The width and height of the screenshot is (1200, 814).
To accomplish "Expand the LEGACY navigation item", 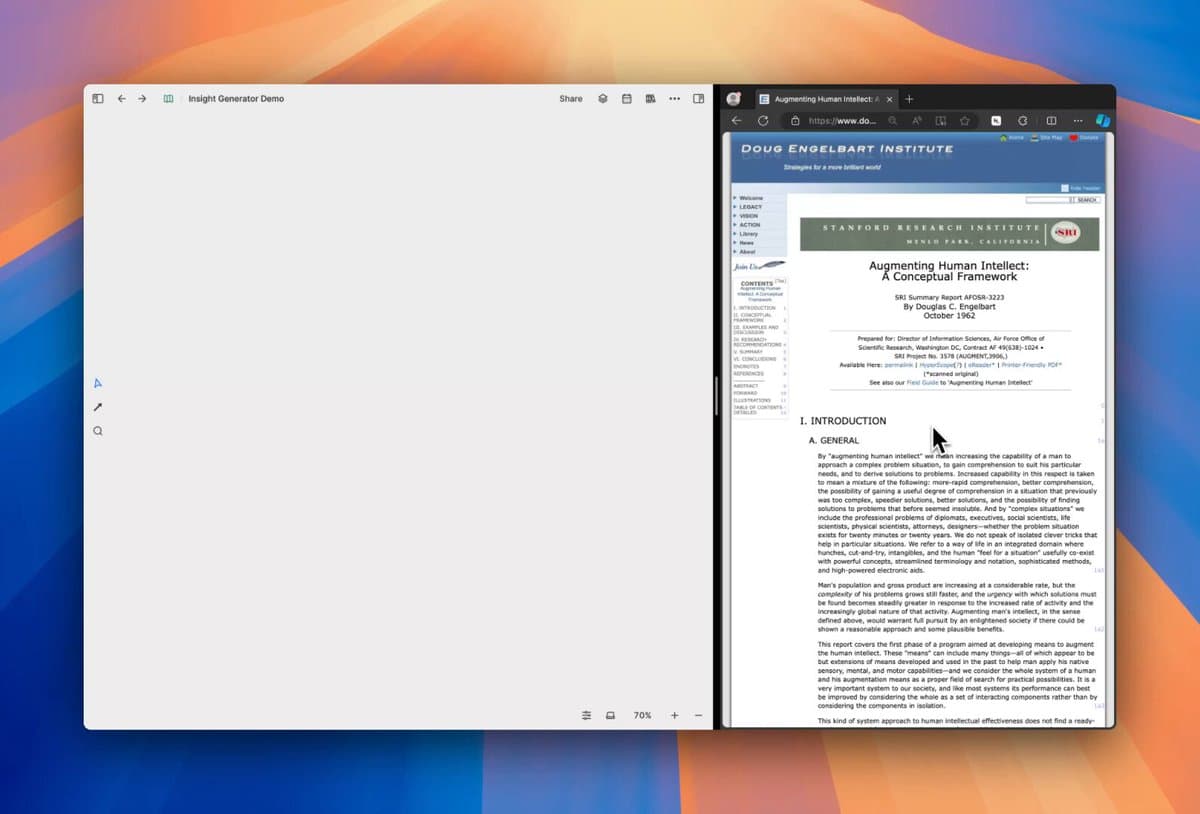I will coord(750,207).
